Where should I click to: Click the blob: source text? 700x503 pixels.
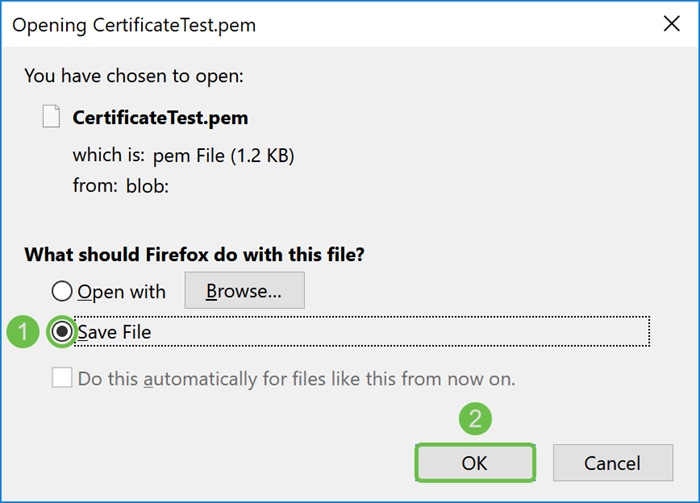click(147, 186)
